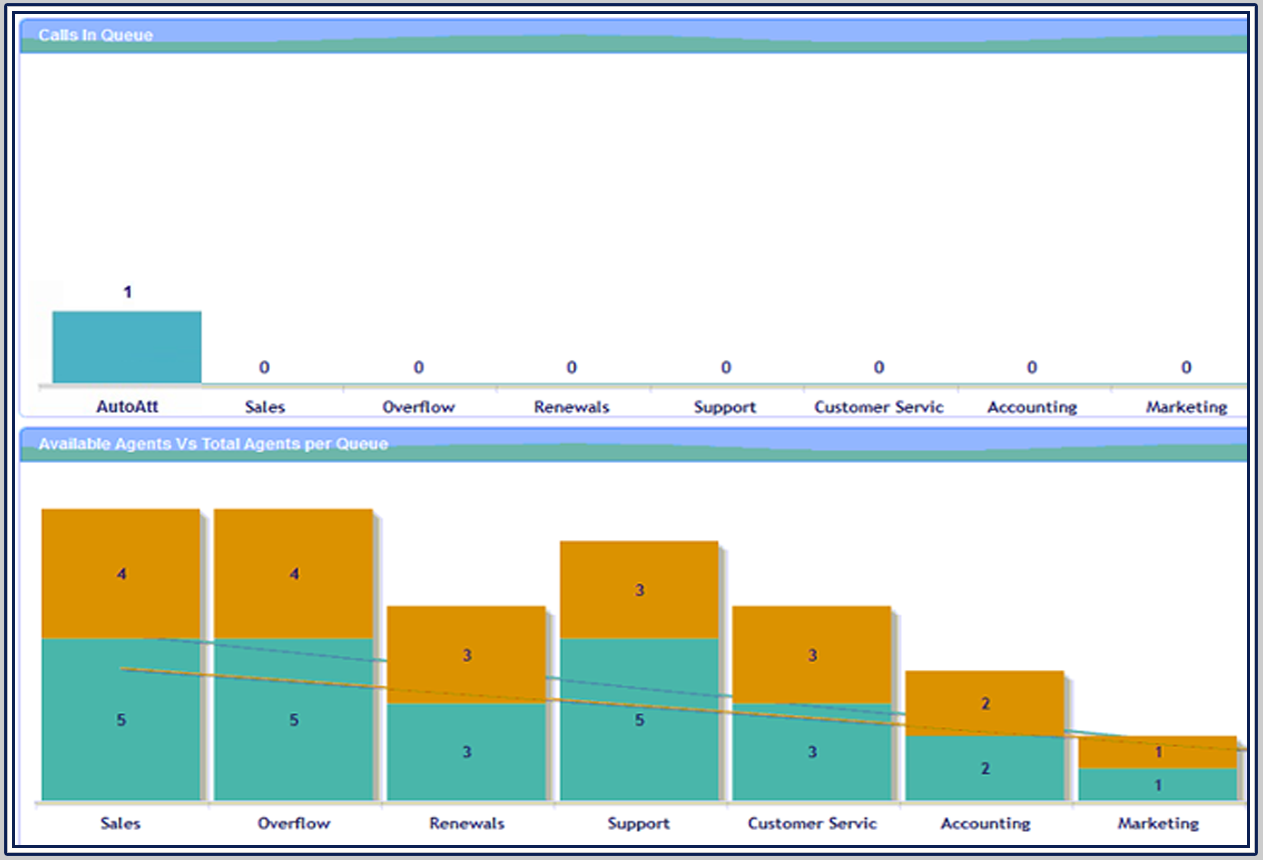Click the AutoAtt axis label

tap(127, 407)
